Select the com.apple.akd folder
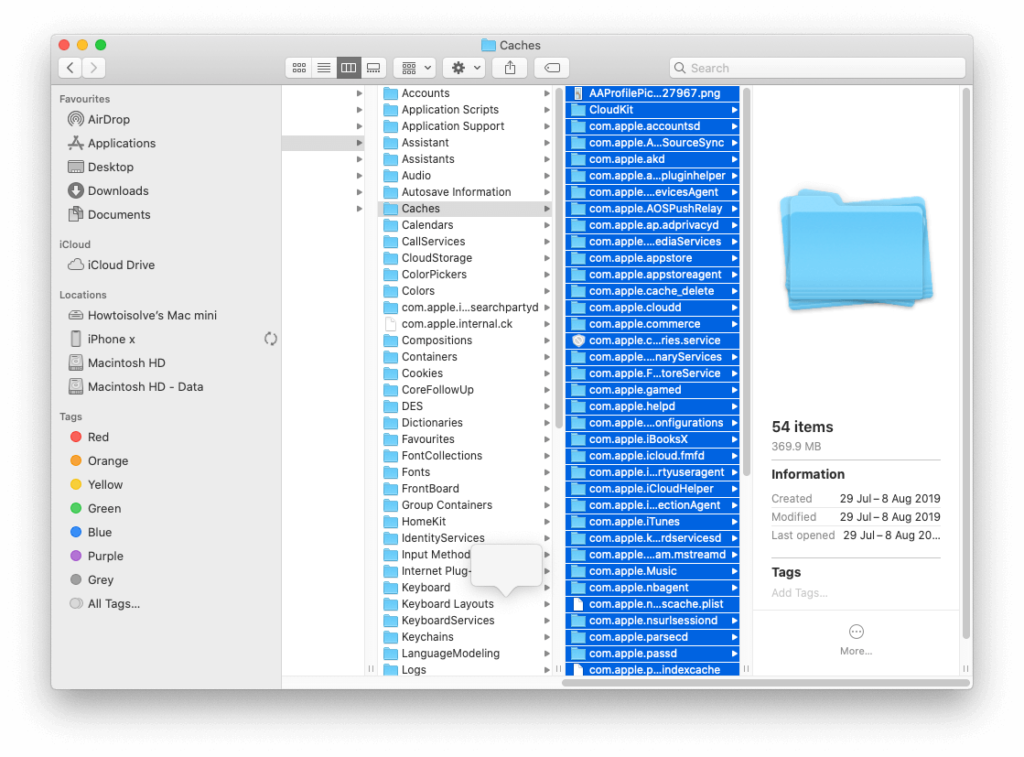 (x=652, y=159)
